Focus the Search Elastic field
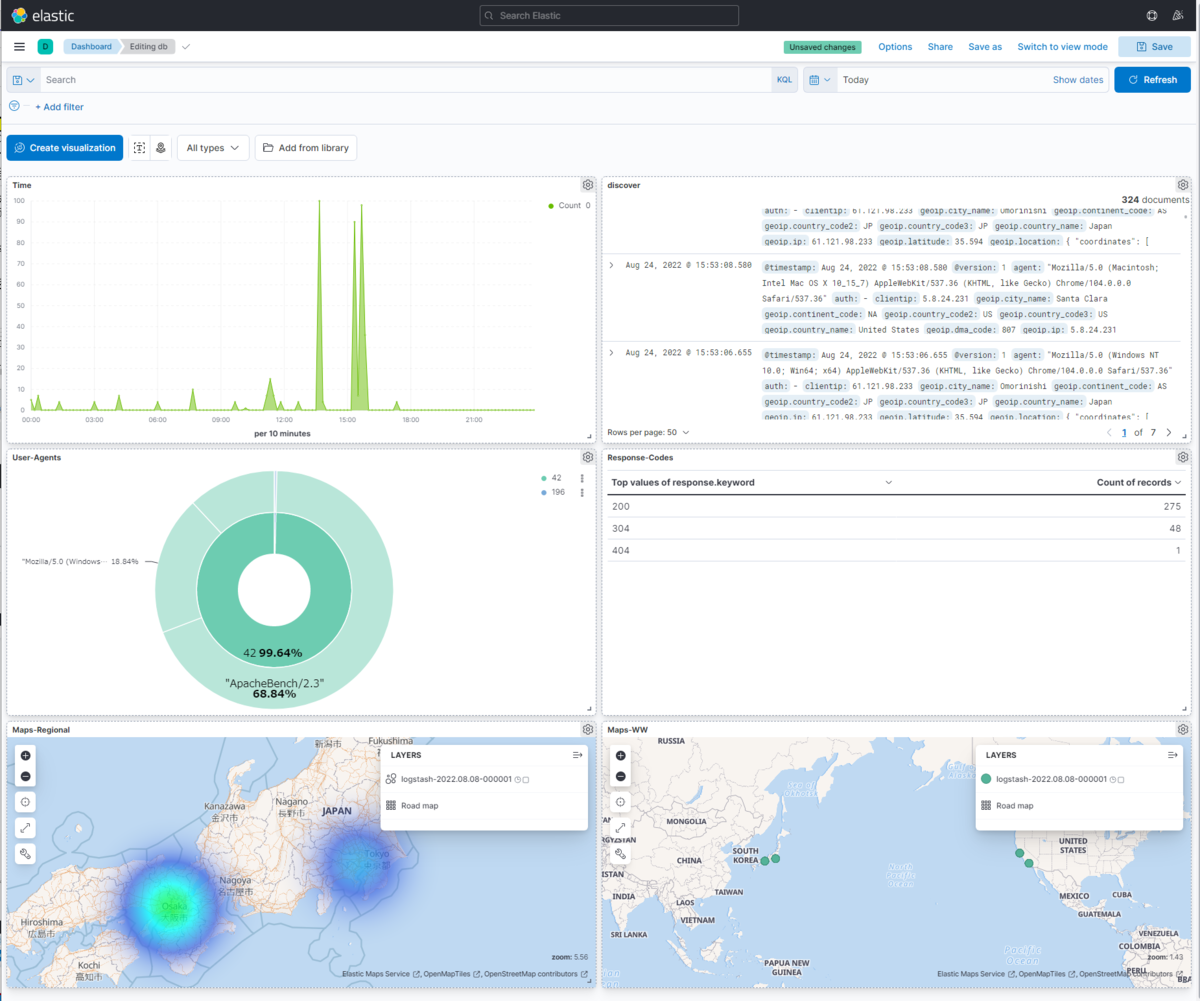This screenshot has height=1001, width=1200. pyautogui.click(x=609, y=16)
